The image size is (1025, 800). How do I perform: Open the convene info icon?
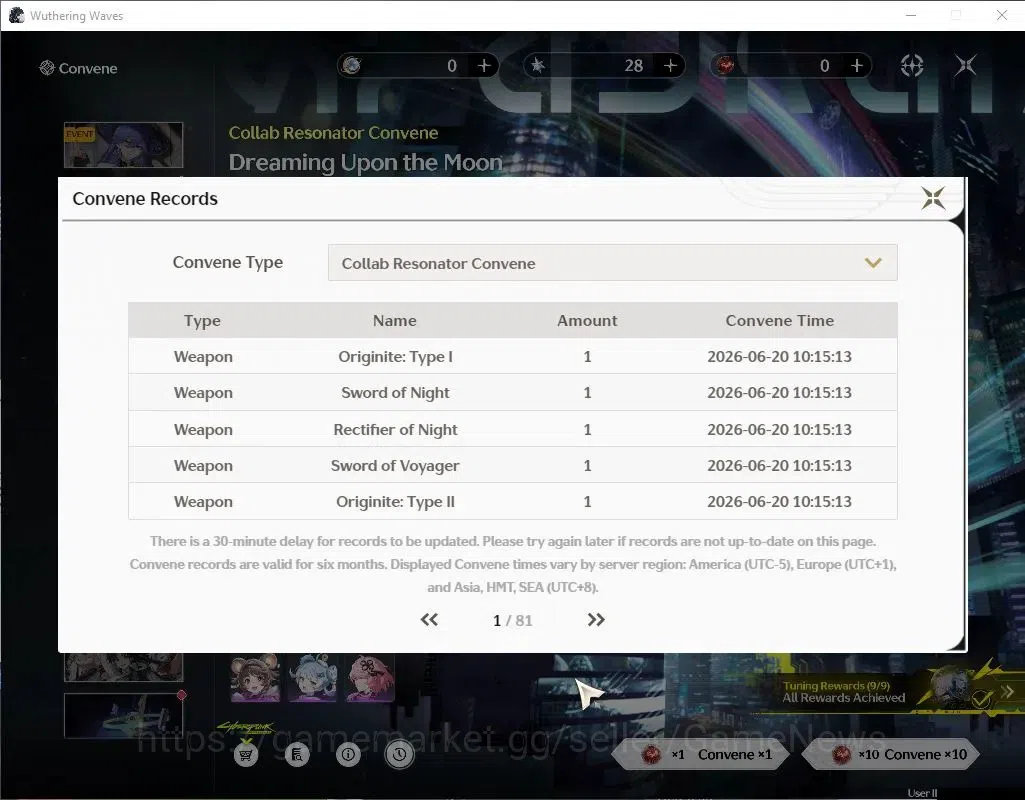[x=348, y=755]
